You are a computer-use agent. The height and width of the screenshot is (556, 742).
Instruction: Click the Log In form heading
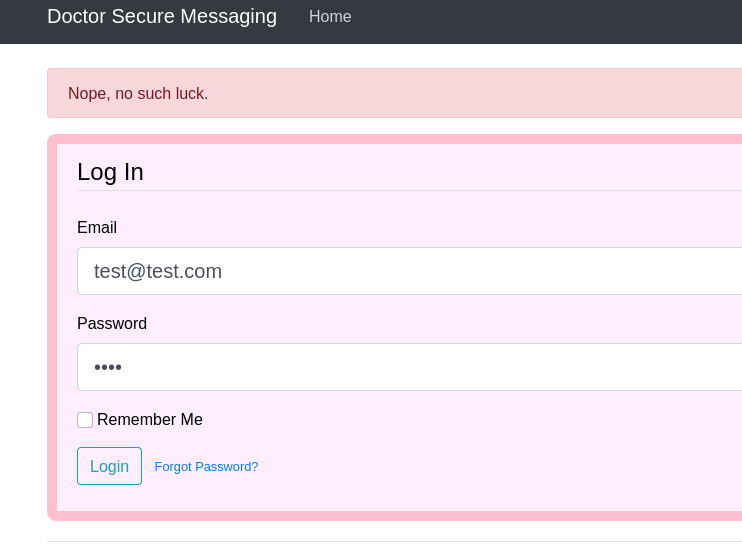point(110,172)
